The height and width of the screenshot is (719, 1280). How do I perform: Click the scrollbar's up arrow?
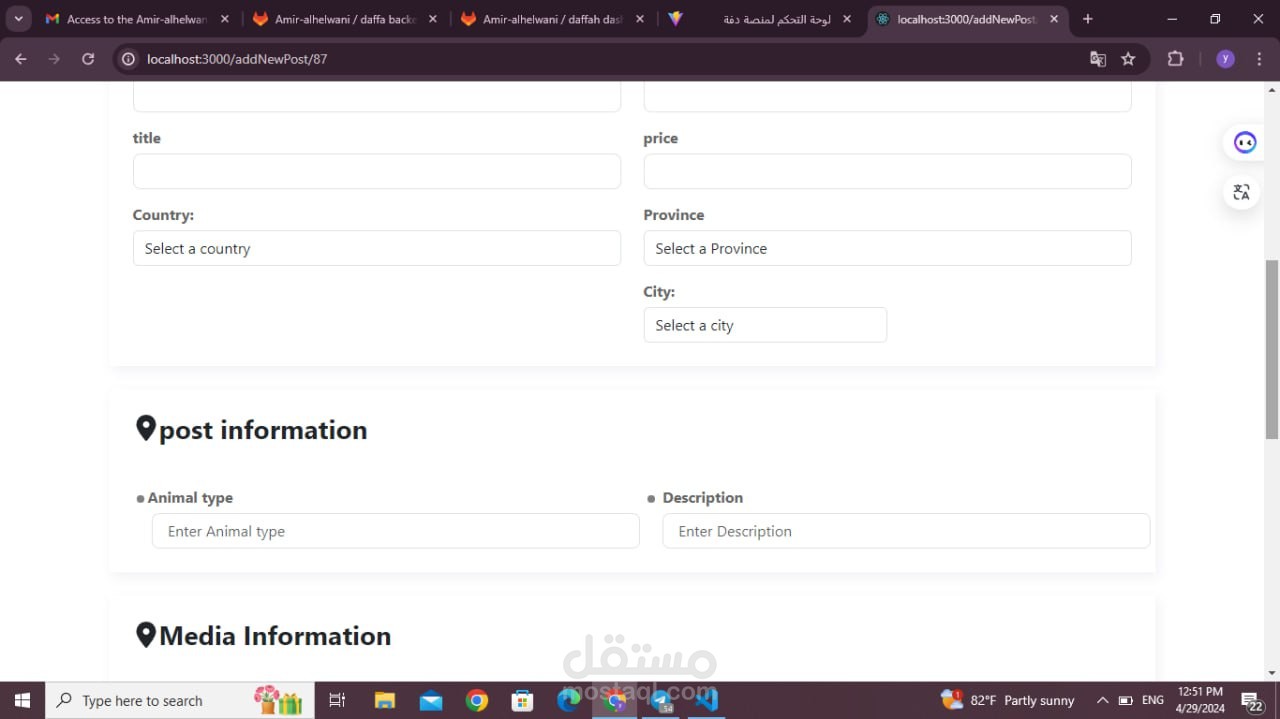pyautogui.click(x=1272, y=90)
